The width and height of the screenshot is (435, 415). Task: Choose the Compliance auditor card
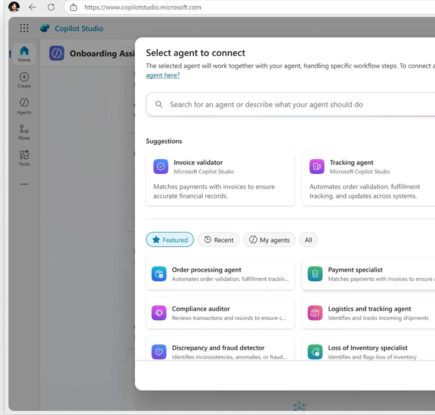[220, 313]
